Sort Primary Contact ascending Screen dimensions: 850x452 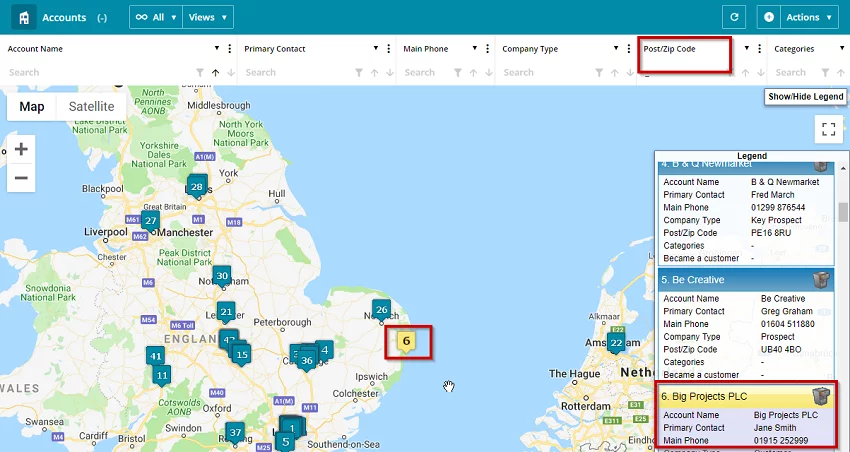click(375, 73)
